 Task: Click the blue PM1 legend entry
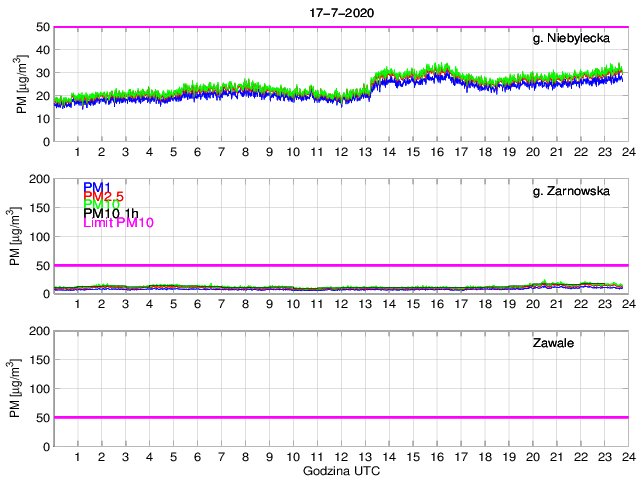click(97, 187)
